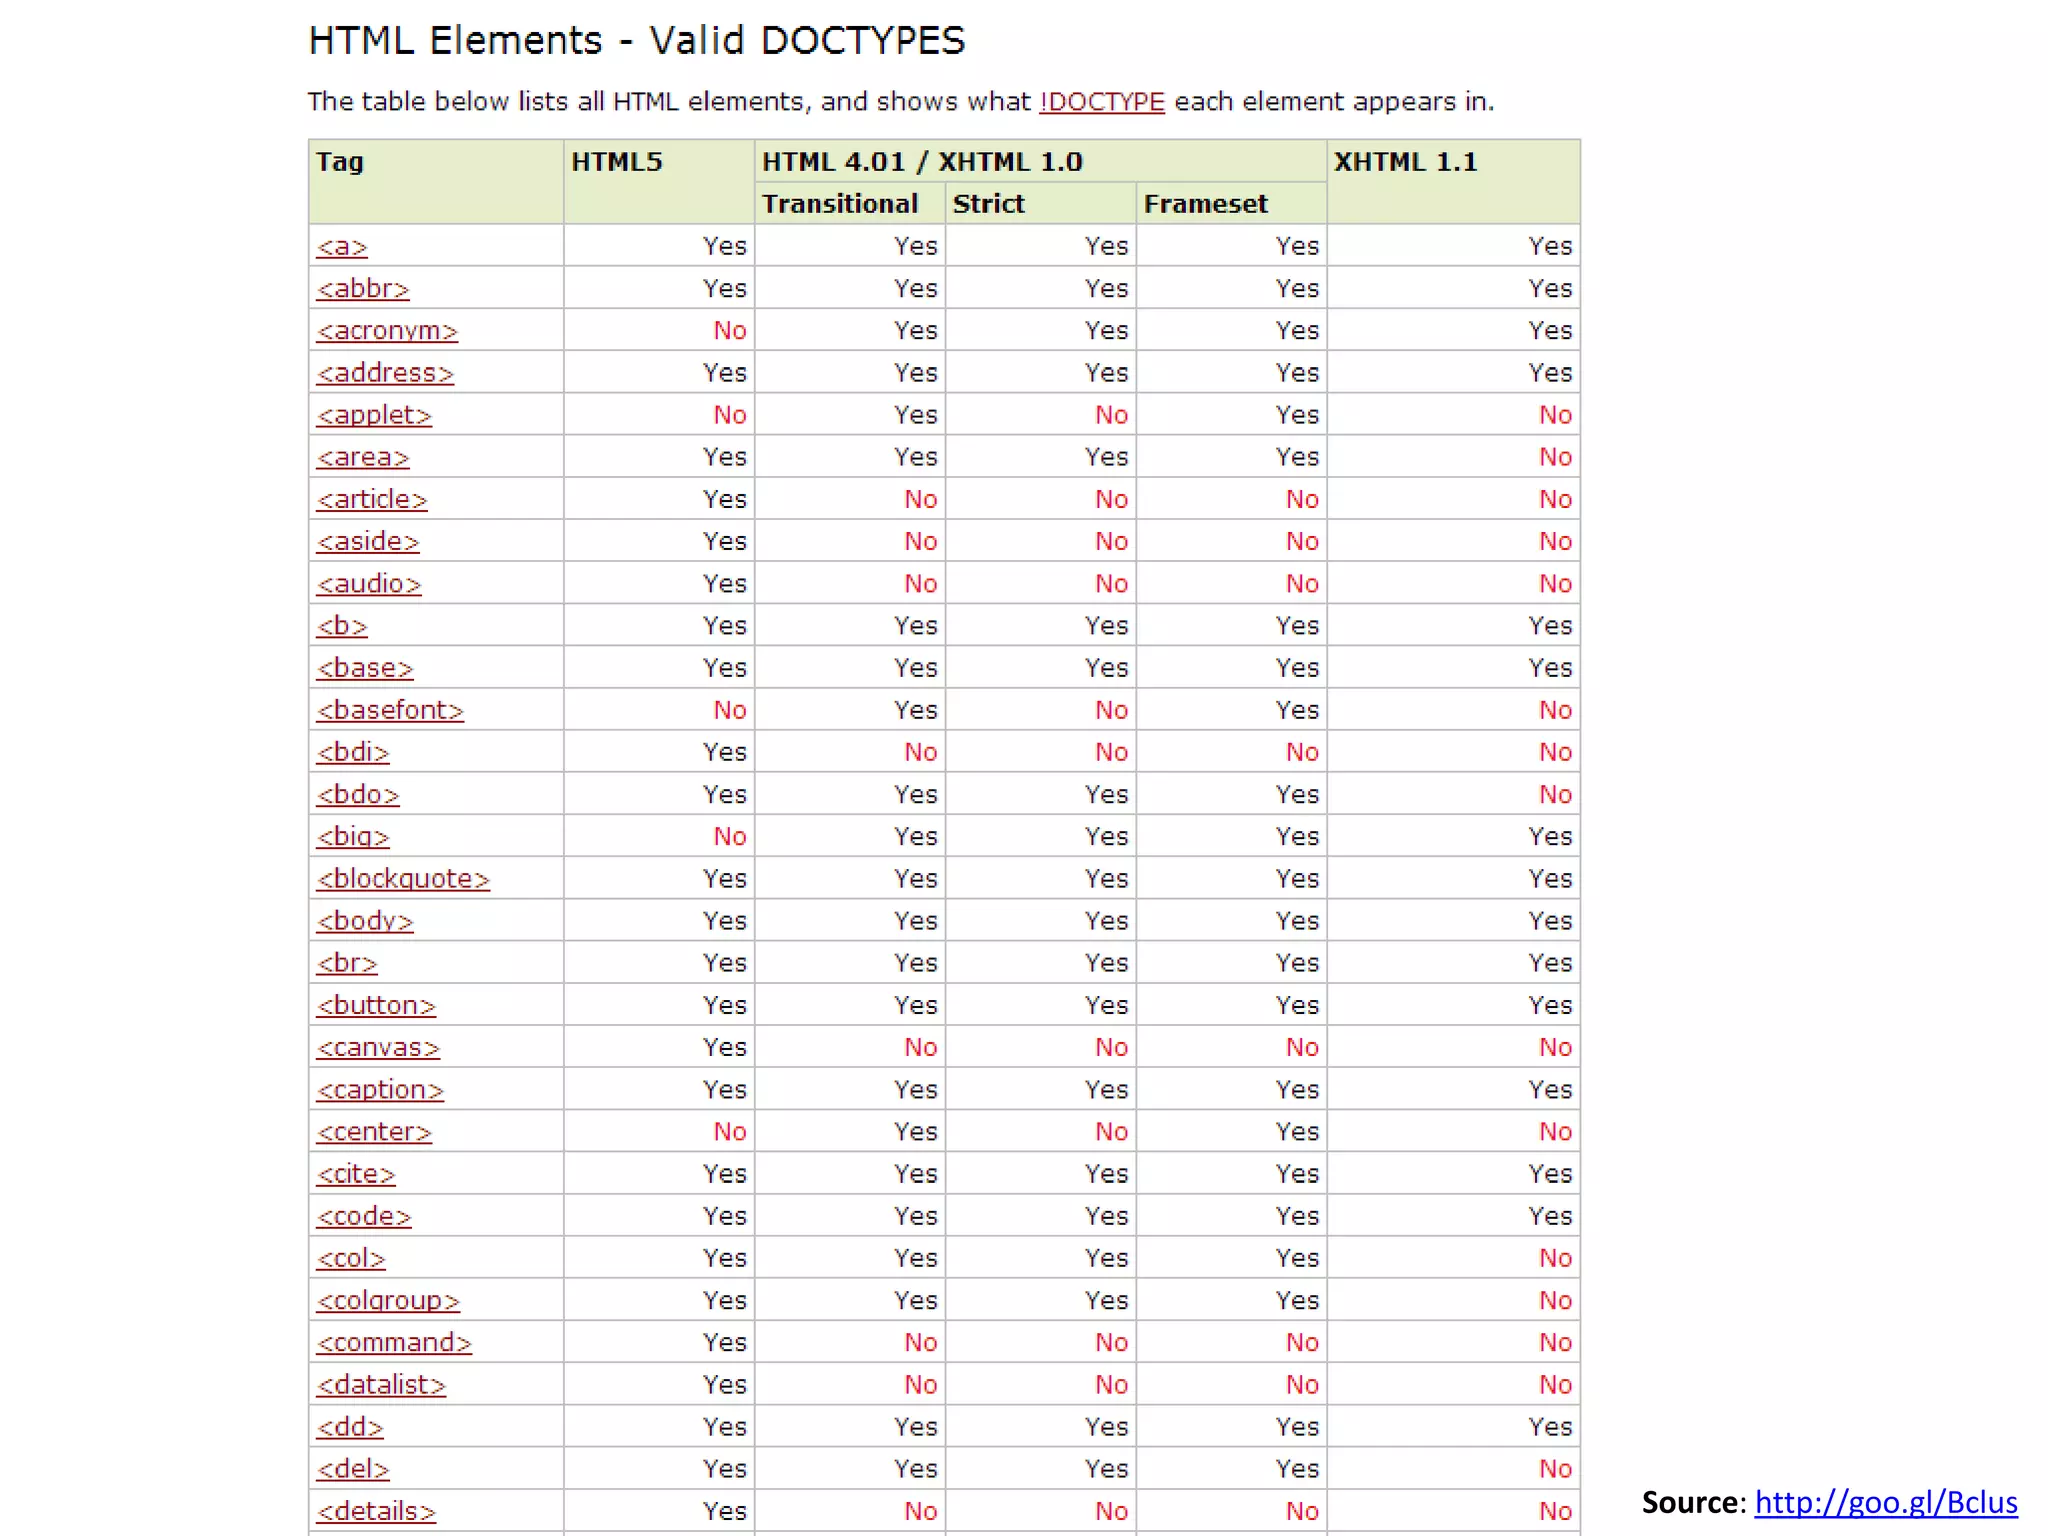Open the <datalist> tag link
The width and height of the screenshot is (2048, 1536).
(x=381, y=1385)
